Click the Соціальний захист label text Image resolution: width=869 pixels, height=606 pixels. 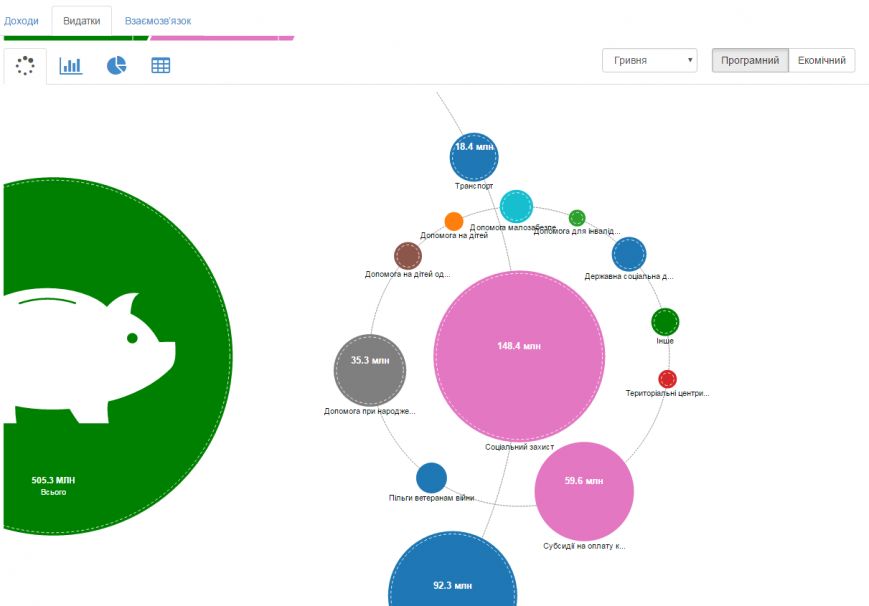click(519, 447)
